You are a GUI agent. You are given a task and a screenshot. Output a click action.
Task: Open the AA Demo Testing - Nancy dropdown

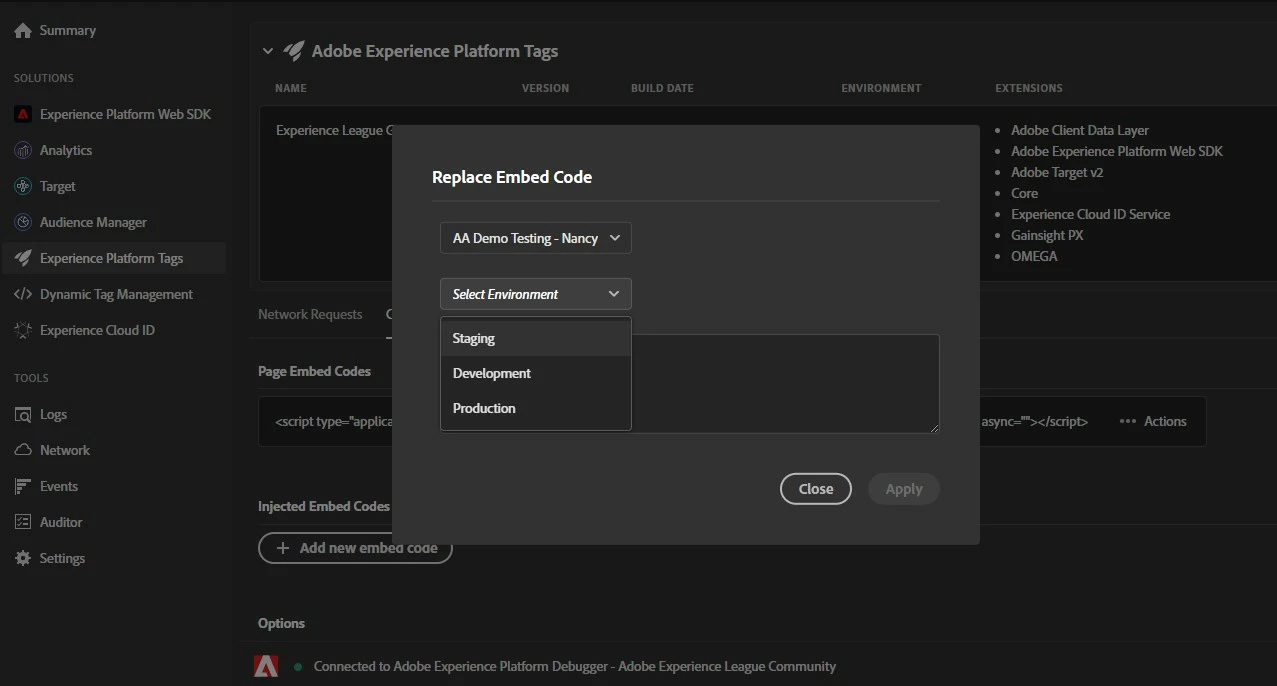[x=536, y=238]
